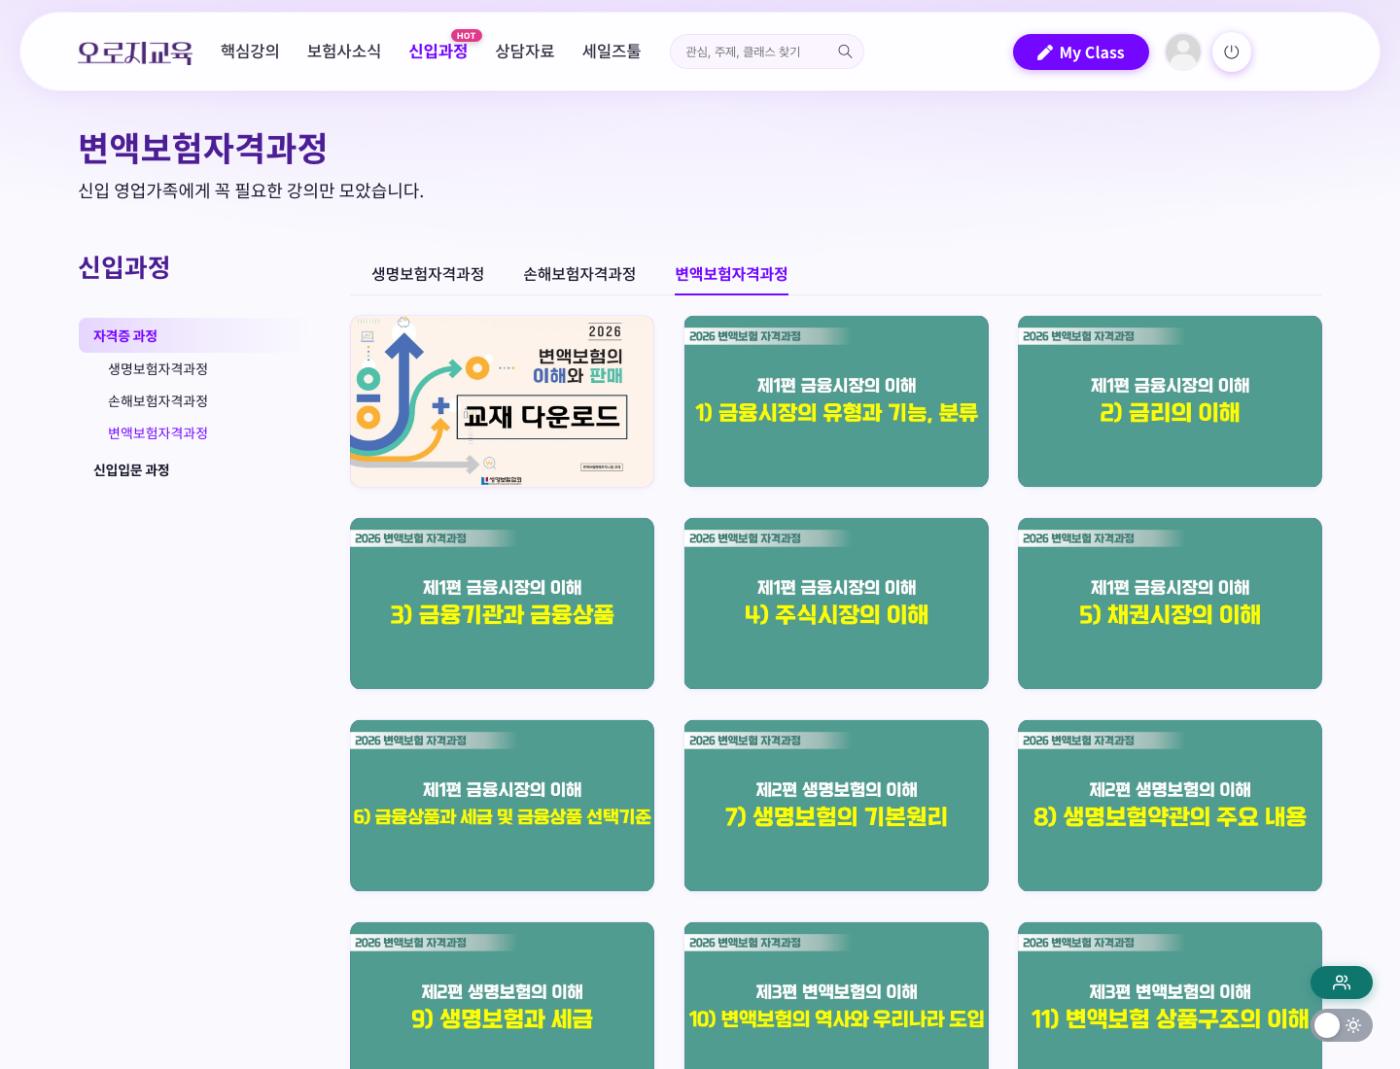
Task: Open lecture 6) 금융상품과 세금 및 금융상품 선택기준
Action: coord(502,806)
